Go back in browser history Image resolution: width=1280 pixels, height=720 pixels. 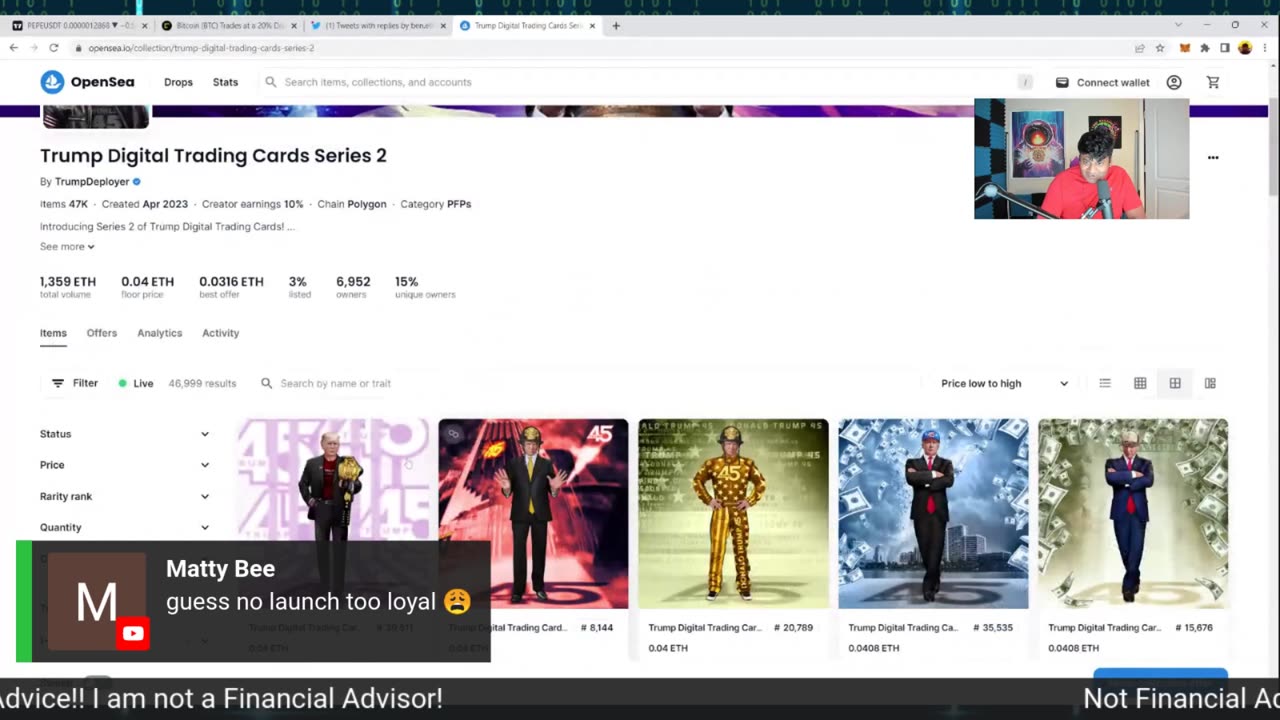[x=14, y=48]
